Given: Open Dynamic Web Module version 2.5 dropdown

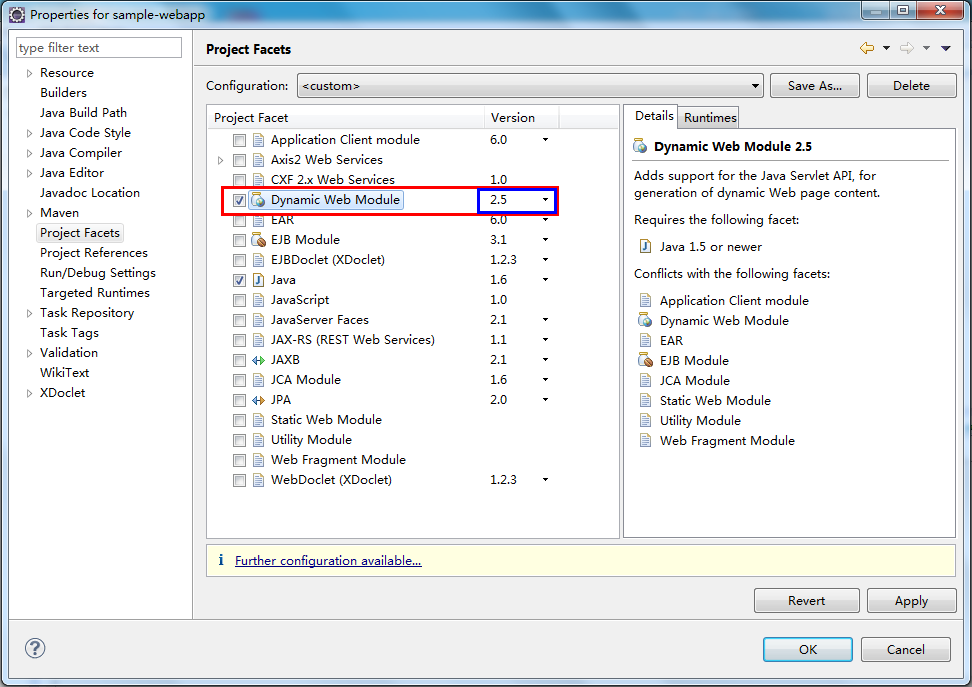Looking at the screenshot, I should coord(545,200).
